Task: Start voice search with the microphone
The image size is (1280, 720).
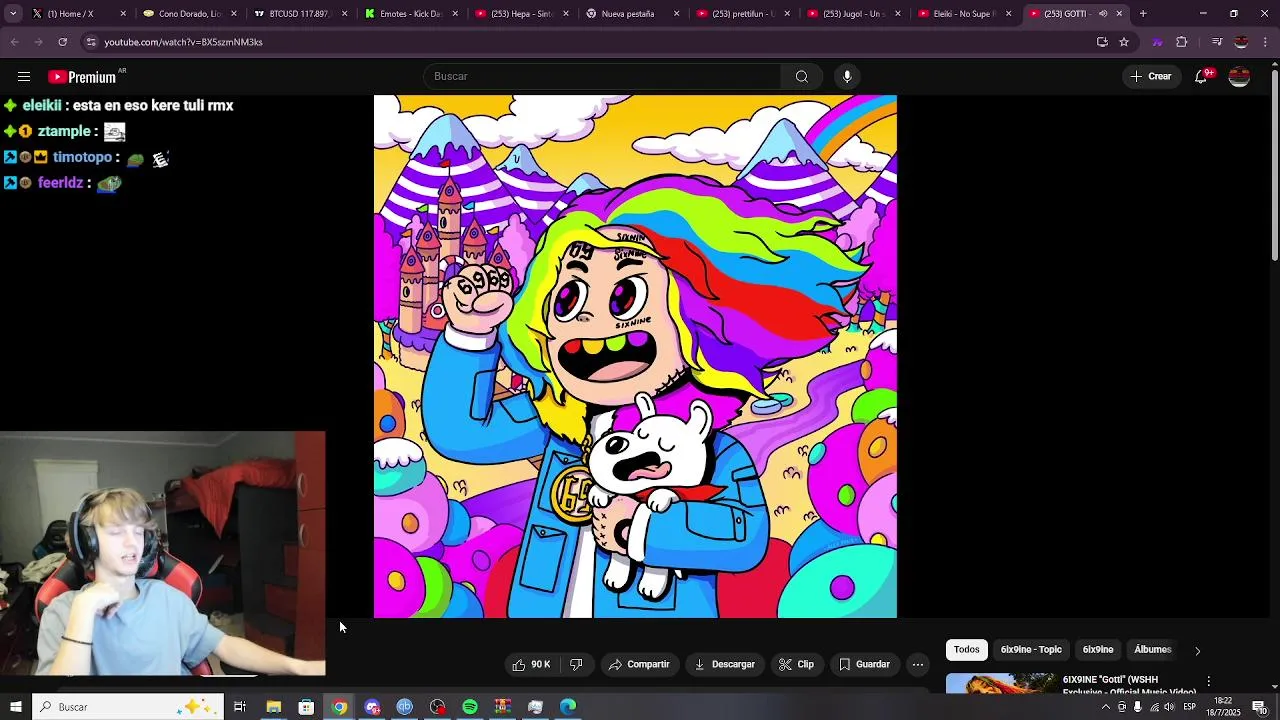Action: click(x=847, y=77)
